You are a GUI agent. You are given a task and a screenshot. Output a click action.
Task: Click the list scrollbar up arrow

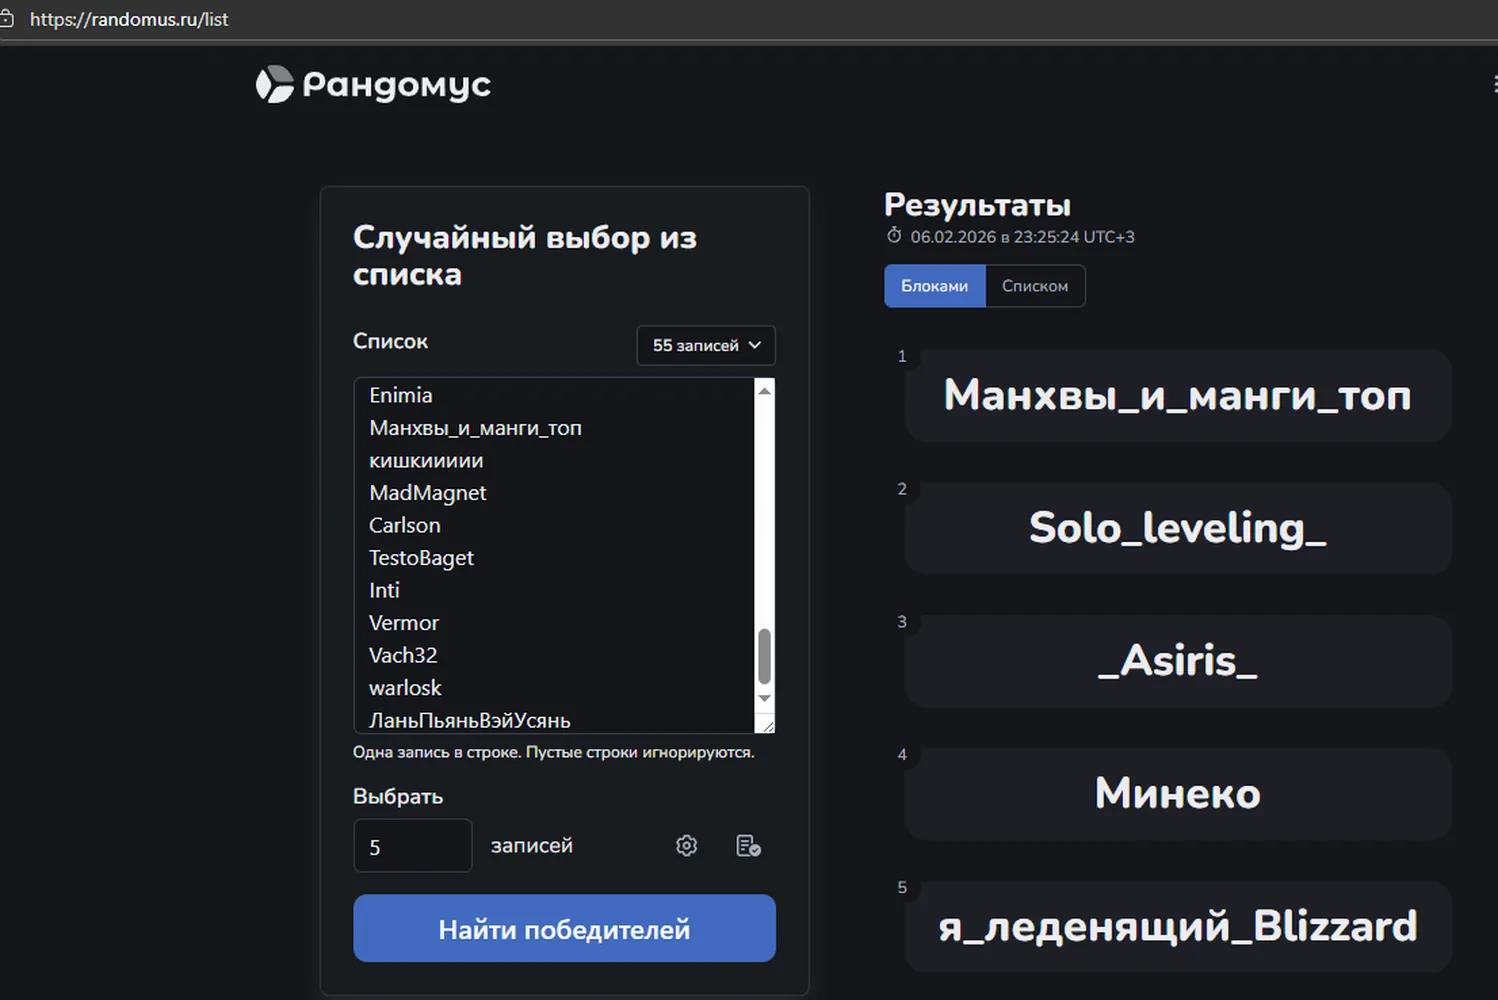(765, 390)
